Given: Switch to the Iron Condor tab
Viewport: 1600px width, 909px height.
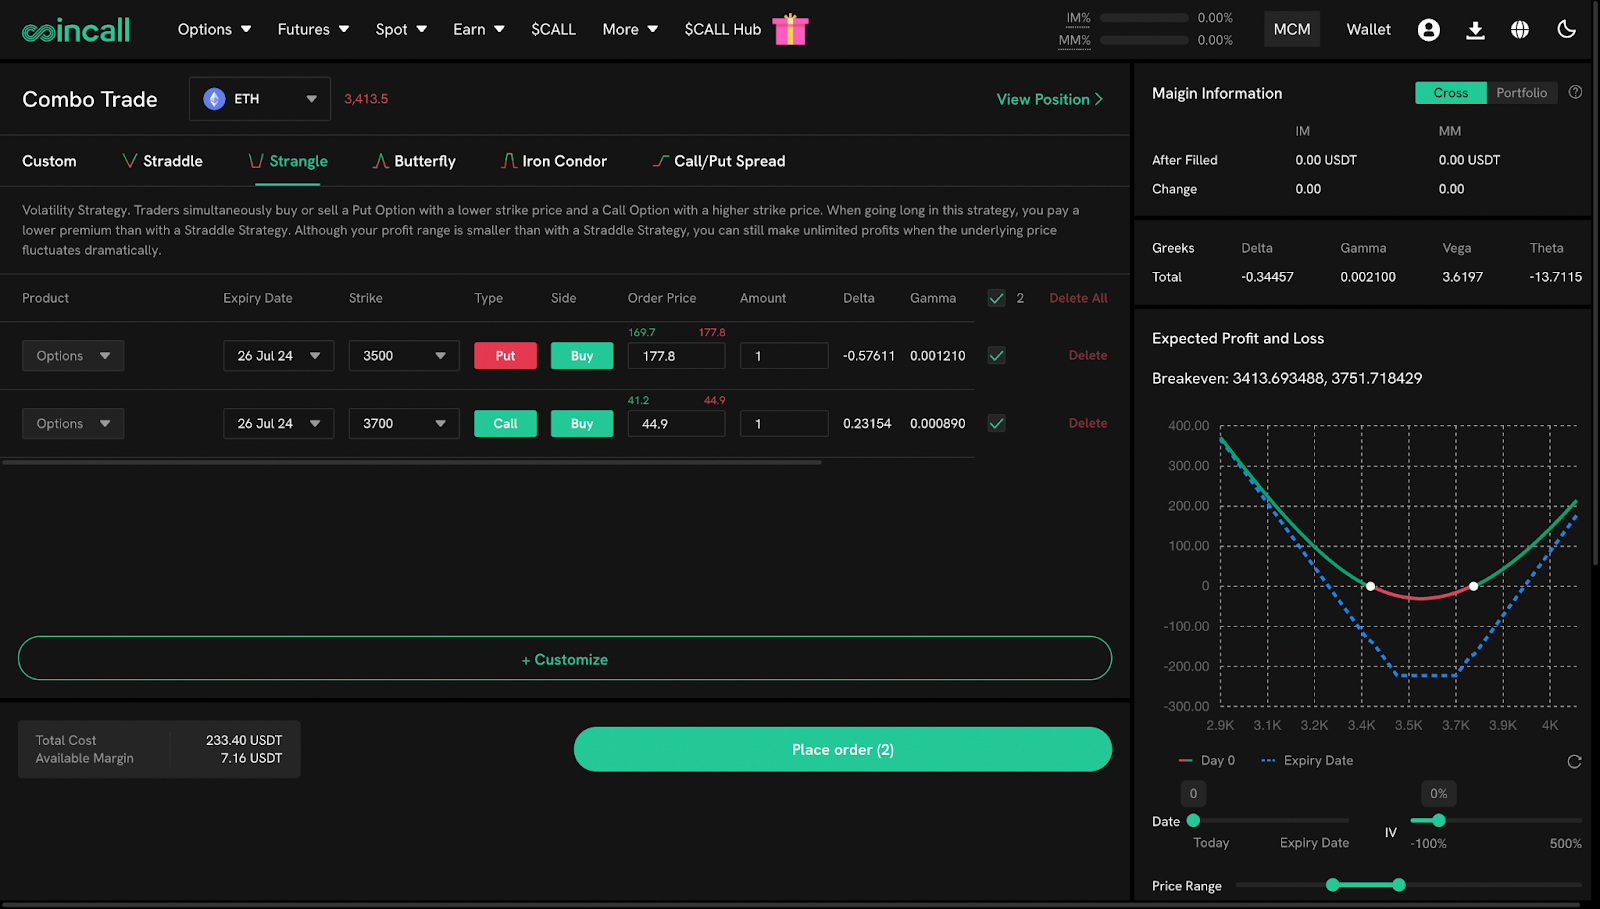Looking at the screenshot, I should point(554,161).
